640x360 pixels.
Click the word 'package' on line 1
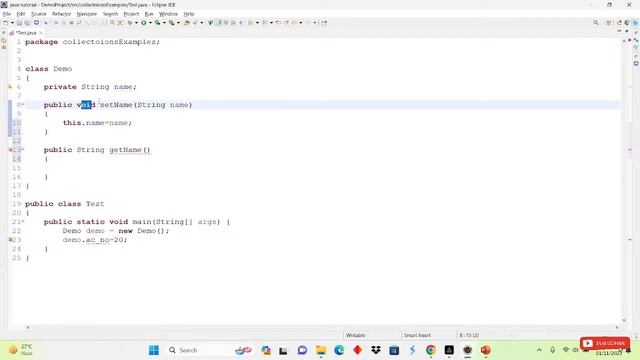tap(41, 42)
